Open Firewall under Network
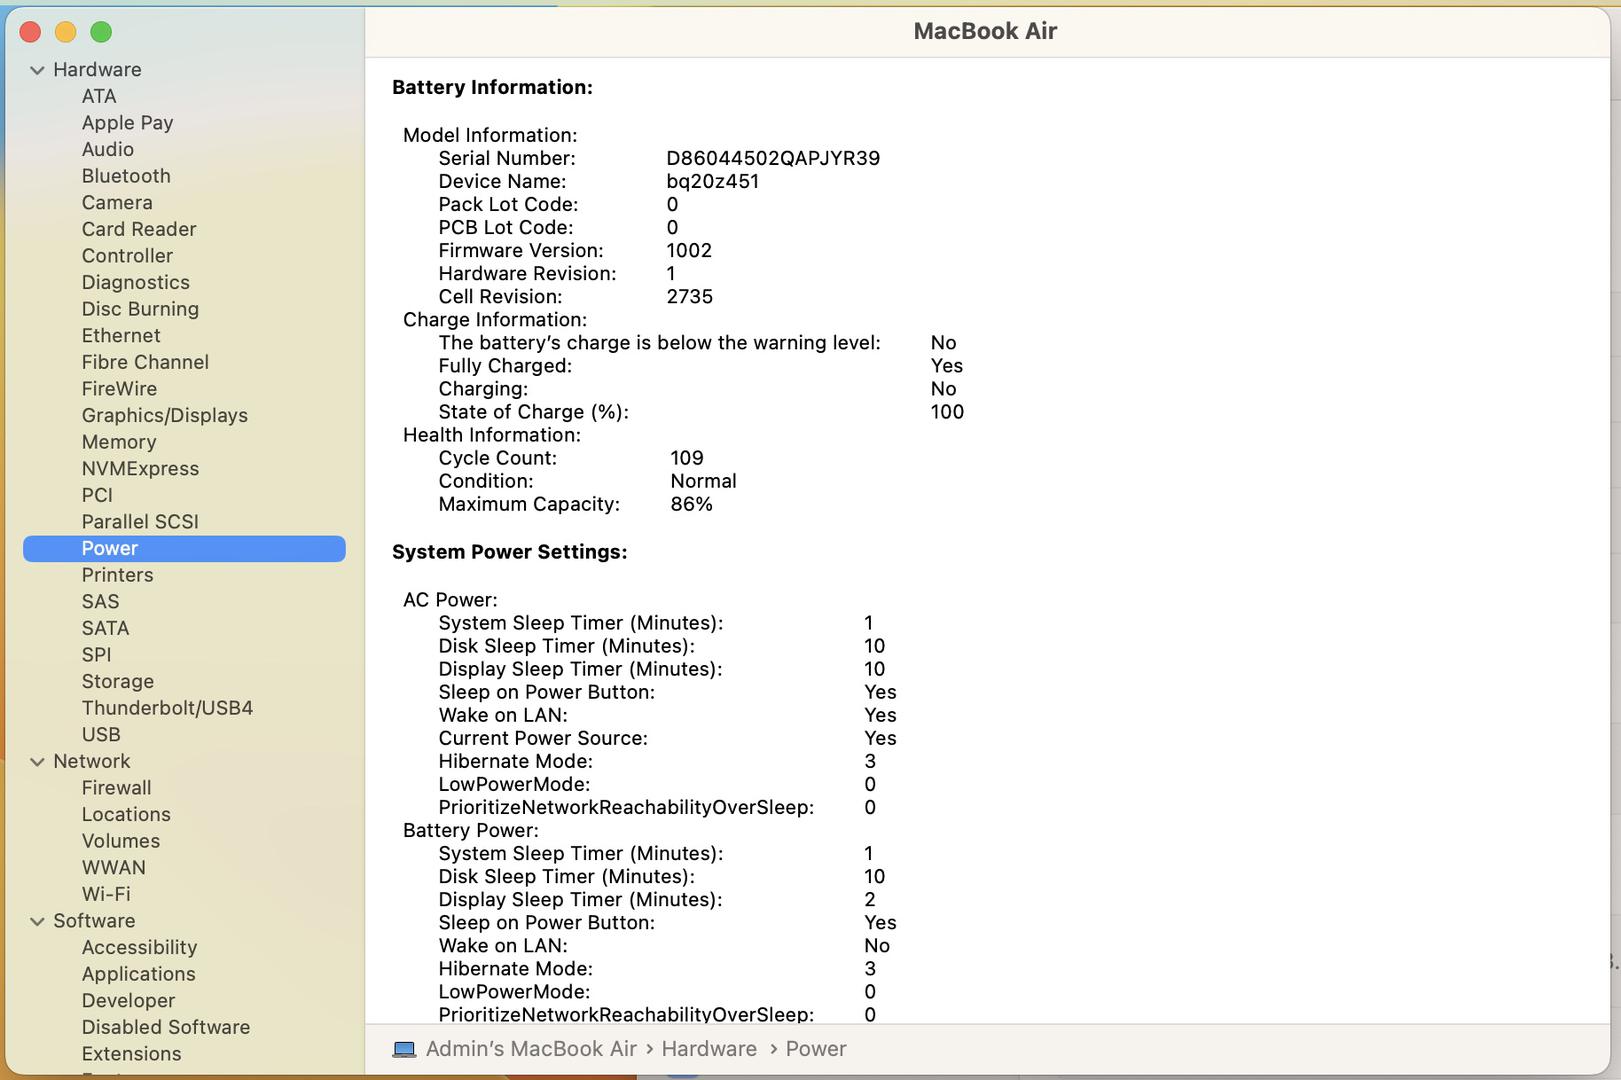The width and height of the screenshot is (1621, 1080). tap(116, 788)
